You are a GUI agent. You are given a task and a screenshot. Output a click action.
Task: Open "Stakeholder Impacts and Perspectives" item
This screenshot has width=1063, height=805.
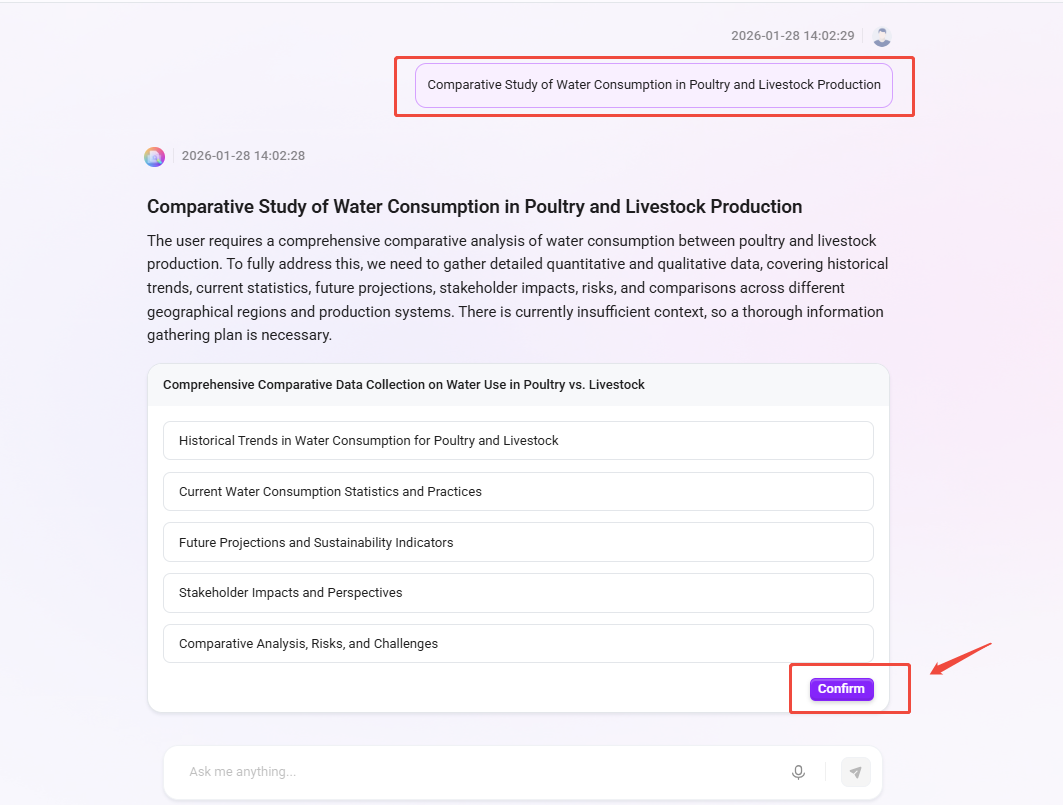click(518, 593)
